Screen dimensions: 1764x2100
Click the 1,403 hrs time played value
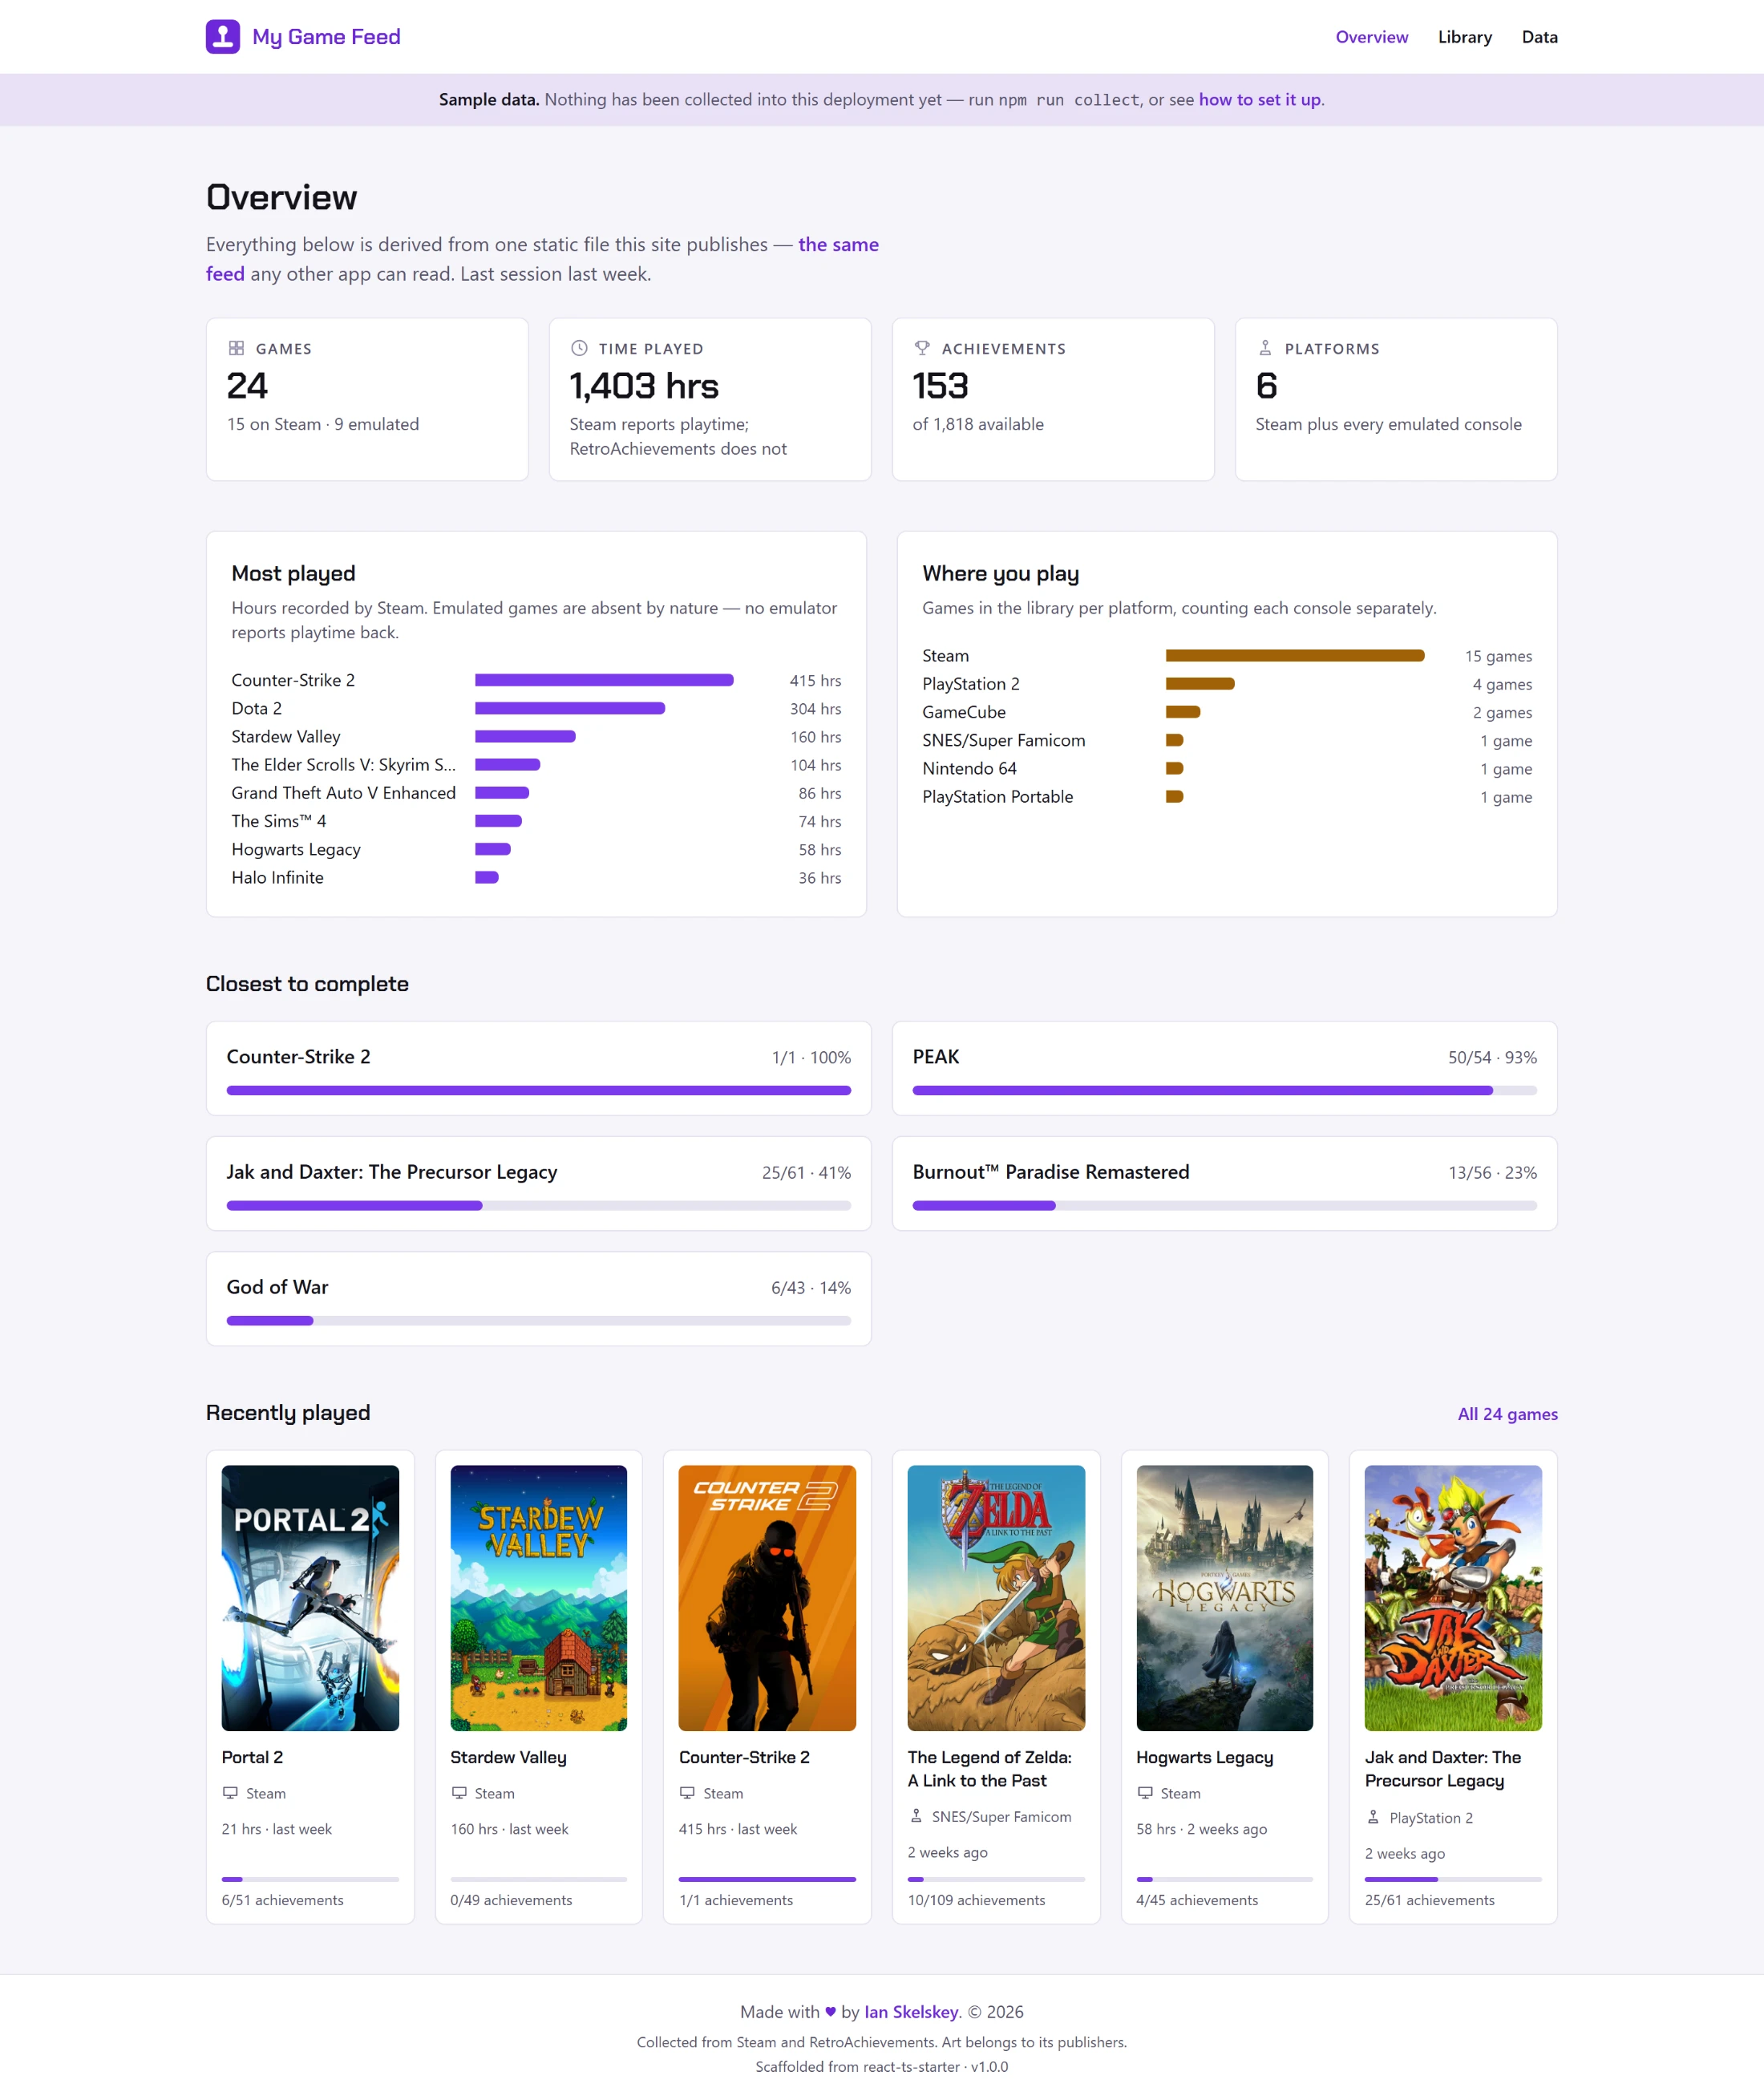(x=644, y=386)
